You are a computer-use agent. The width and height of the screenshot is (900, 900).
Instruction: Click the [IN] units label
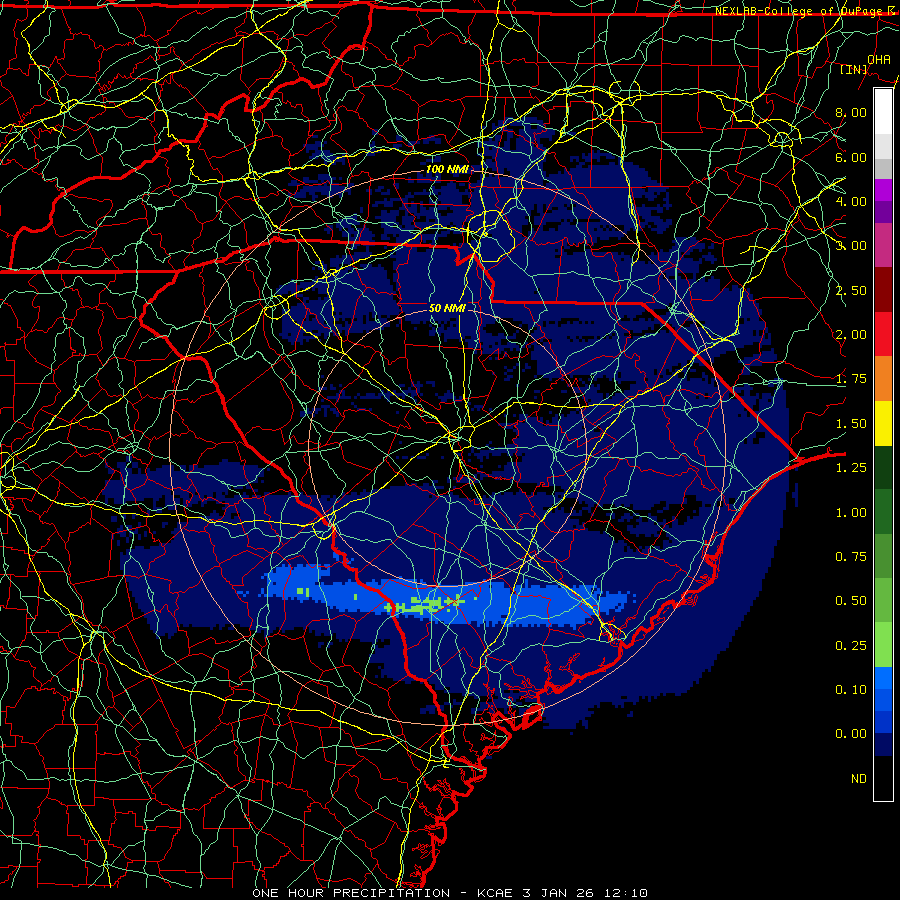854,69
